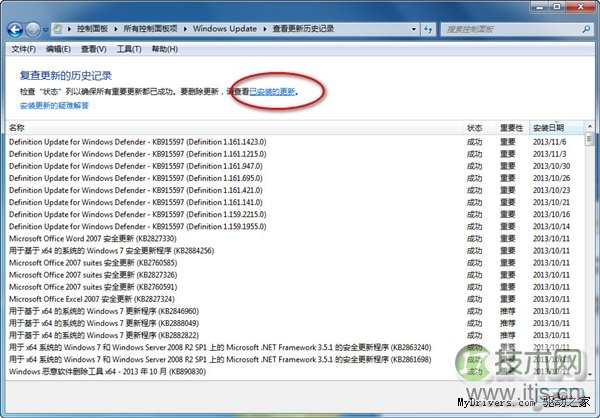The height and width of the screenshot is (418, 600).
Task: Open the 已安装的更新 link
Action: pyautogui.click(x=272, y=91)
